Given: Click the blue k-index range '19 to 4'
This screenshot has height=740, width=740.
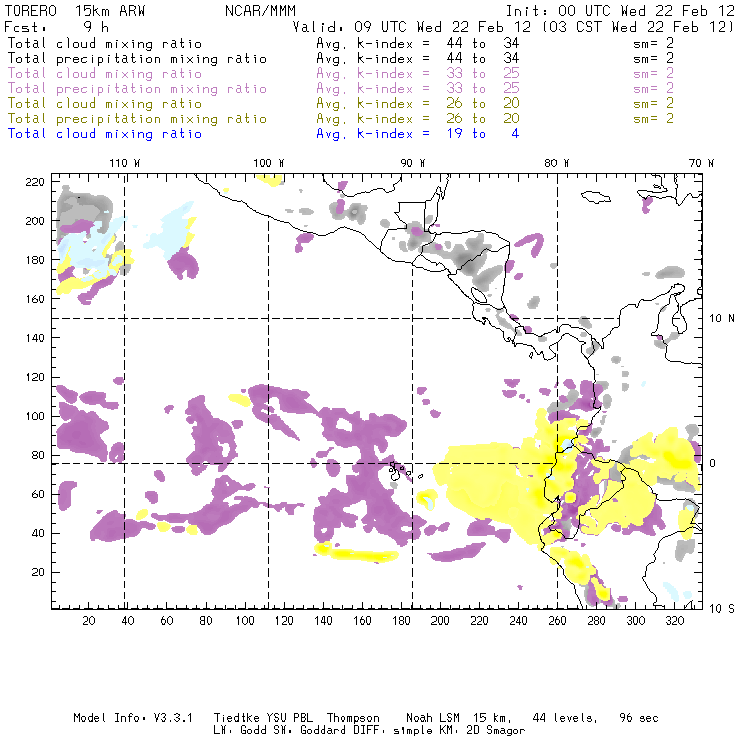Looking at the screenshot, I should point(482,134).
